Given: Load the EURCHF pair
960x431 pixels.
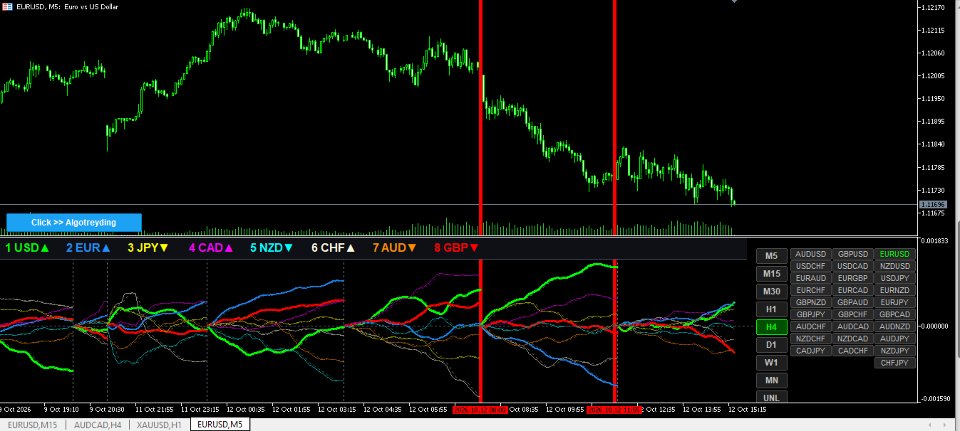Looking at the screenshot, I should [811, 290].
